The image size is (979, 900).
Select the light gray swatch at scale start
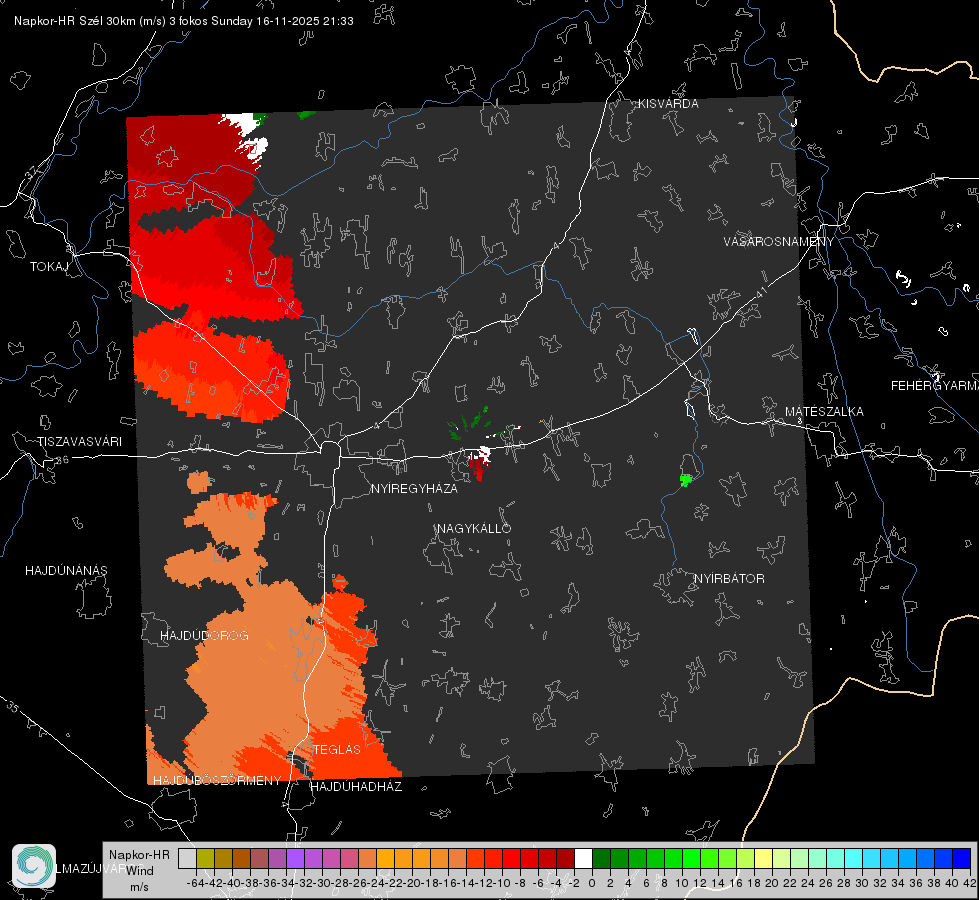pyautogui.click(x=187, y=858)
